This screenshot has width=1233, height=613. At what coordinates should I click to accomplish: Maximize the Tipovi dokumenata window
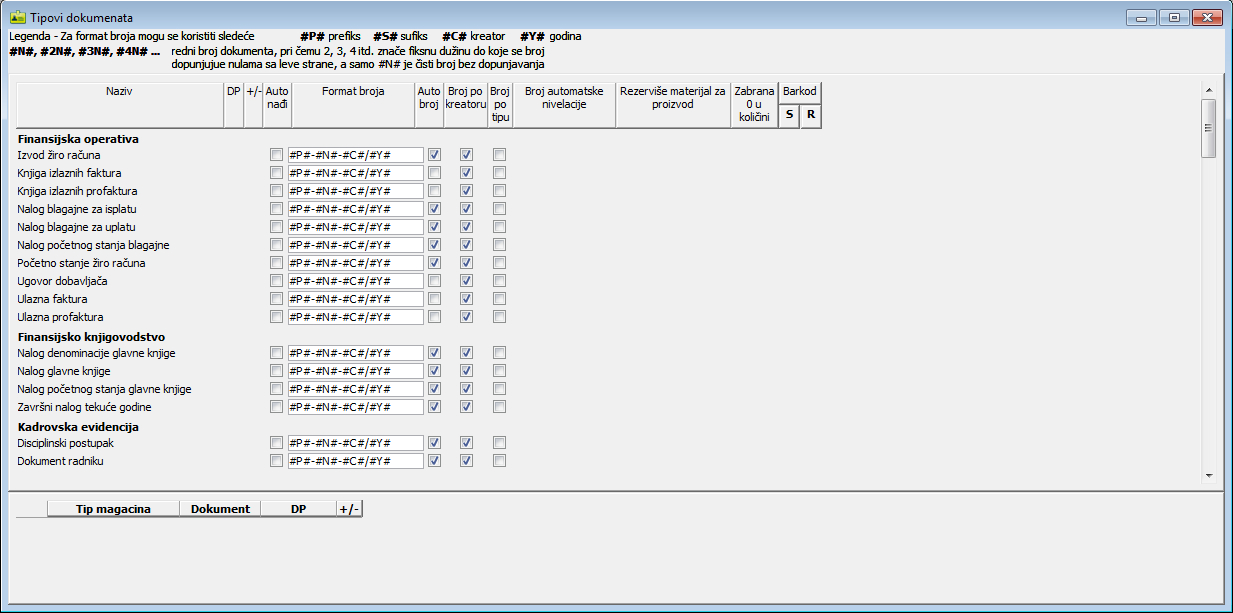[x=1173, y=17]
